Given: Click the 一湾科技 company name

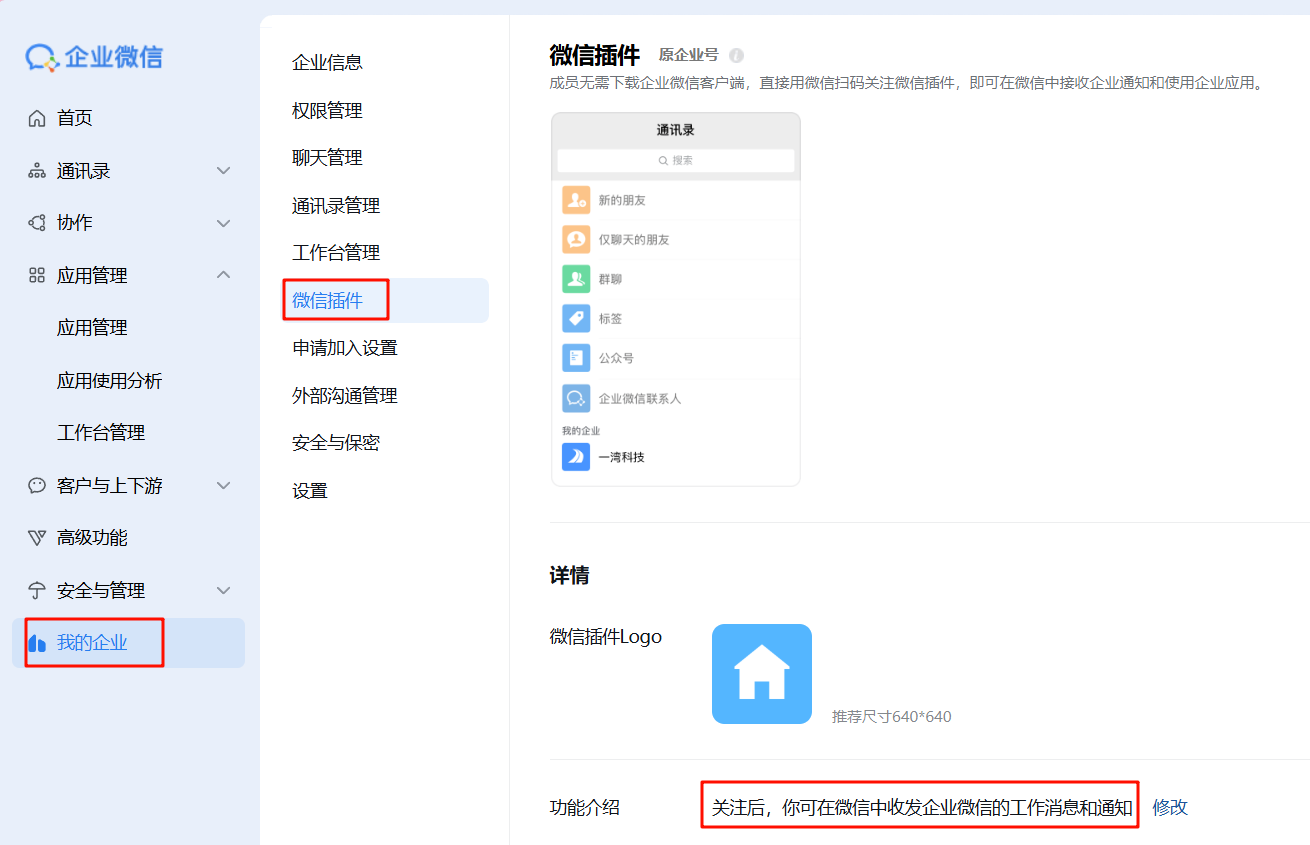Looking at the screenshot, I should click(x=621, y=457).
